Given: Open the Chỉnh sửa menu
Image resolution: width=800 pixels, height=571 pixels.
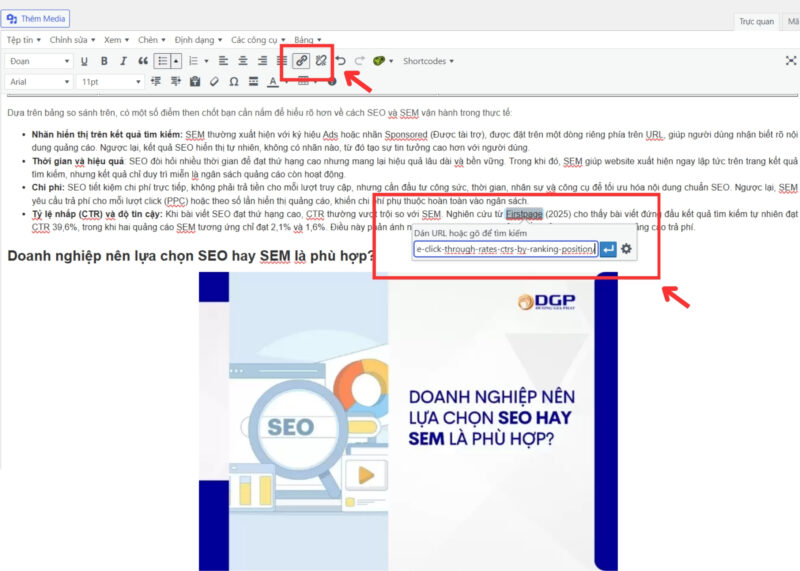Looking at the screenshot, I should click(x=72, y=40).
